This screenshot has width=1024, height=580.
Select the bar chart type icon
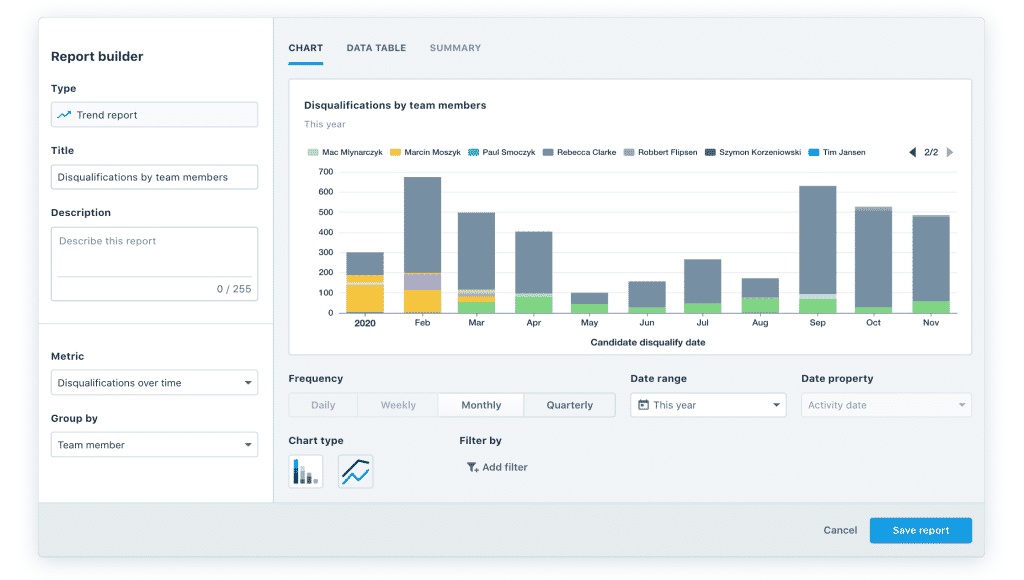(305, 470)
